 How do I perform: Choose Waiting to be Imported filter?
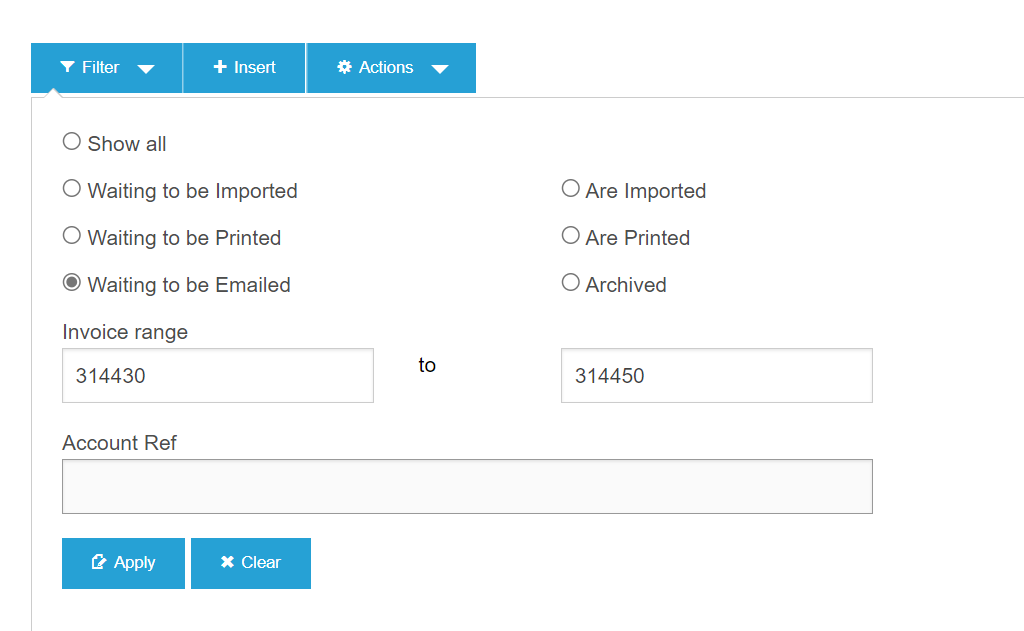[72, 189]
